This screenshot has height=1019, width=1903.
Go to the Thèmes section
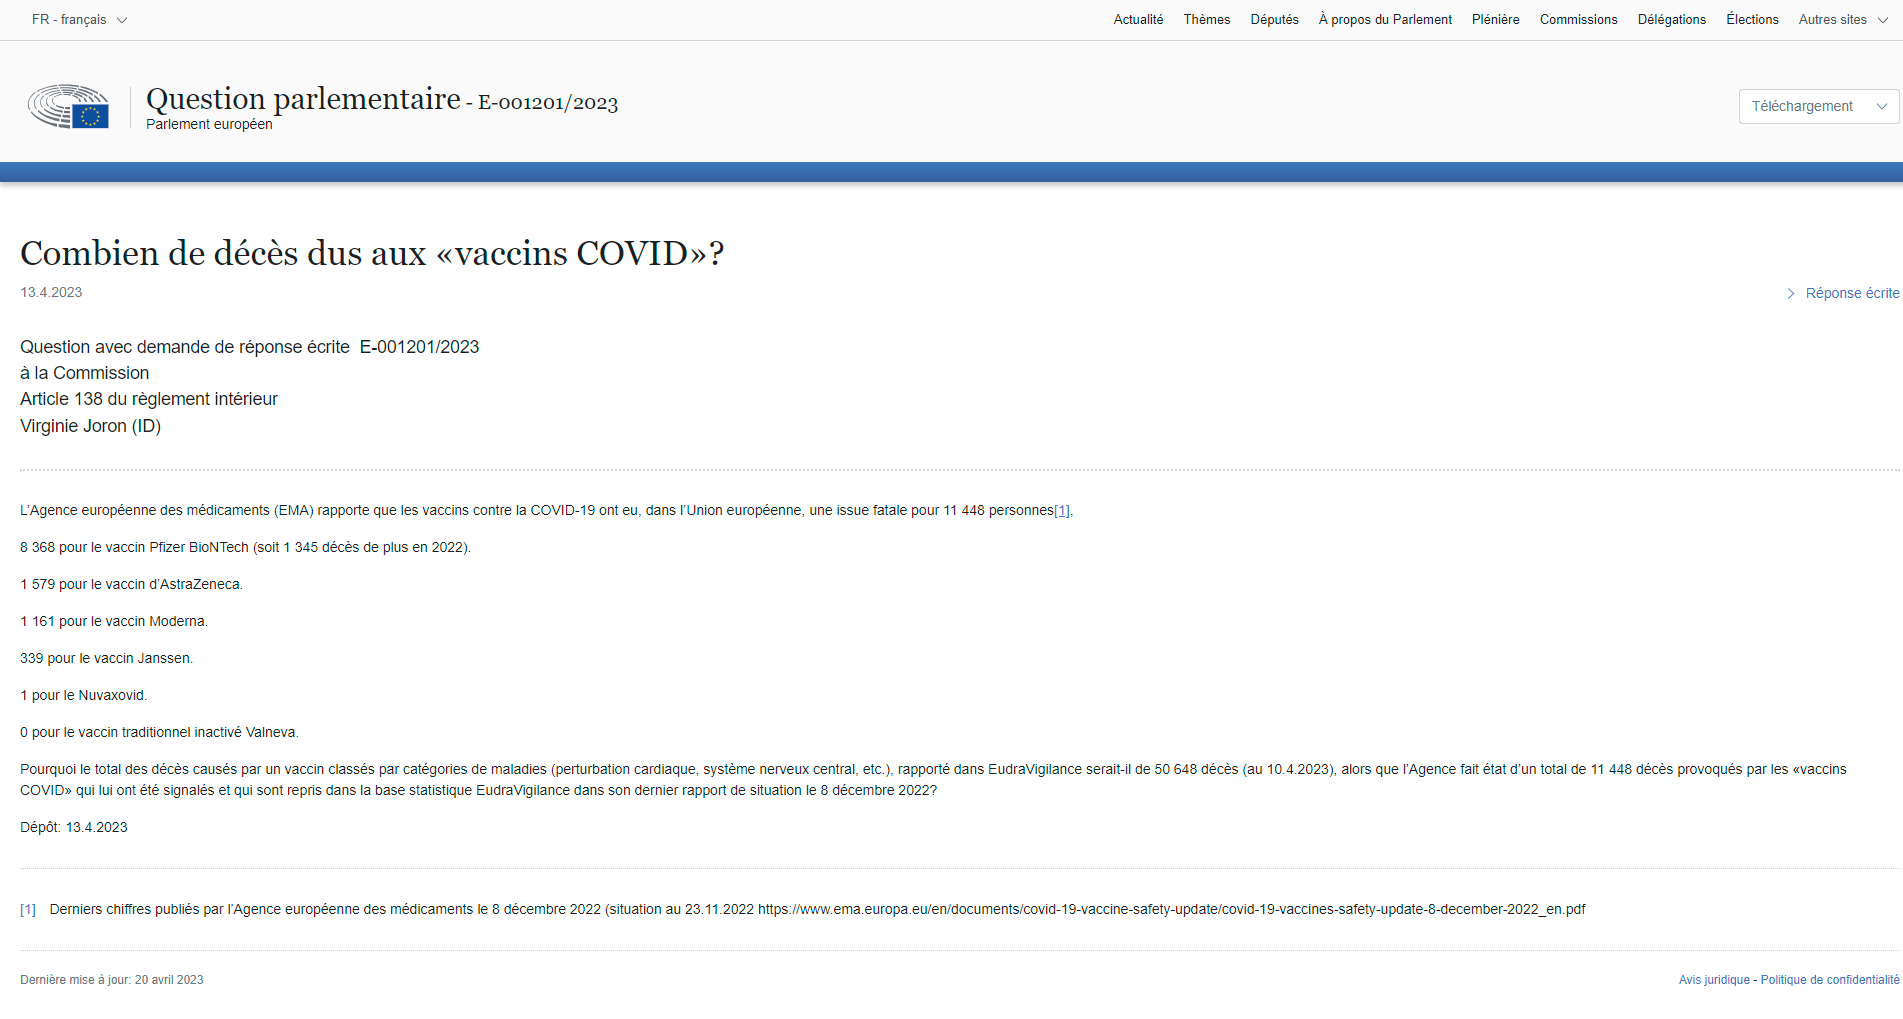(x=1206, y=20)
